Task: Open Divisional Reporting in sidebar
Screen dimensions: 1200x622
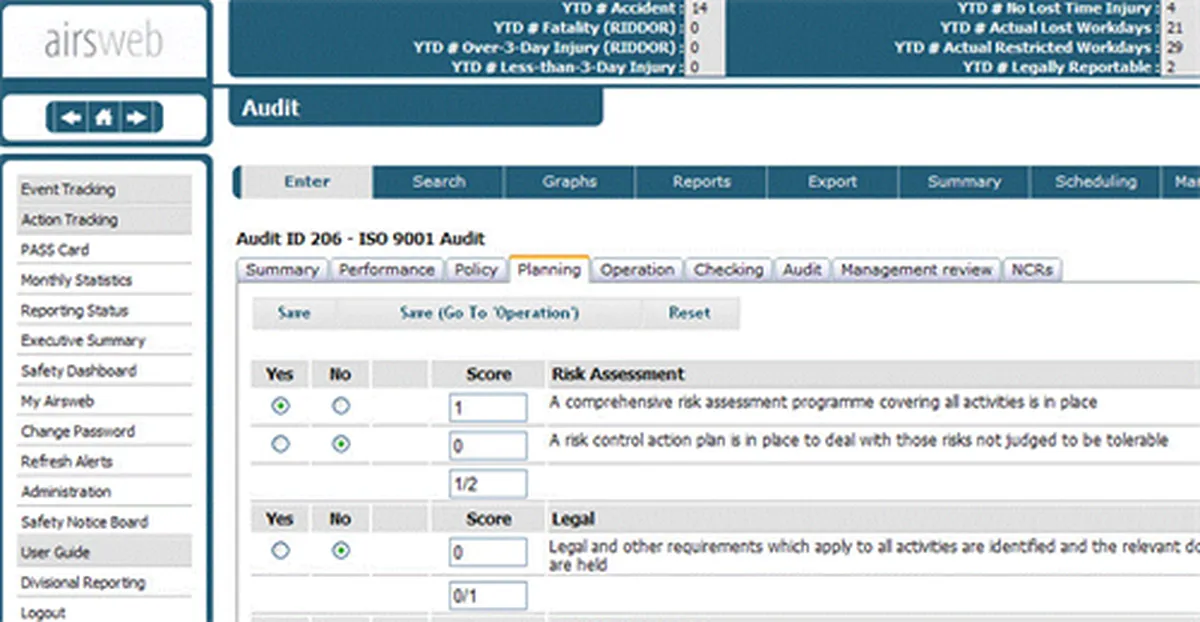Action: click(x=104, y=582)
